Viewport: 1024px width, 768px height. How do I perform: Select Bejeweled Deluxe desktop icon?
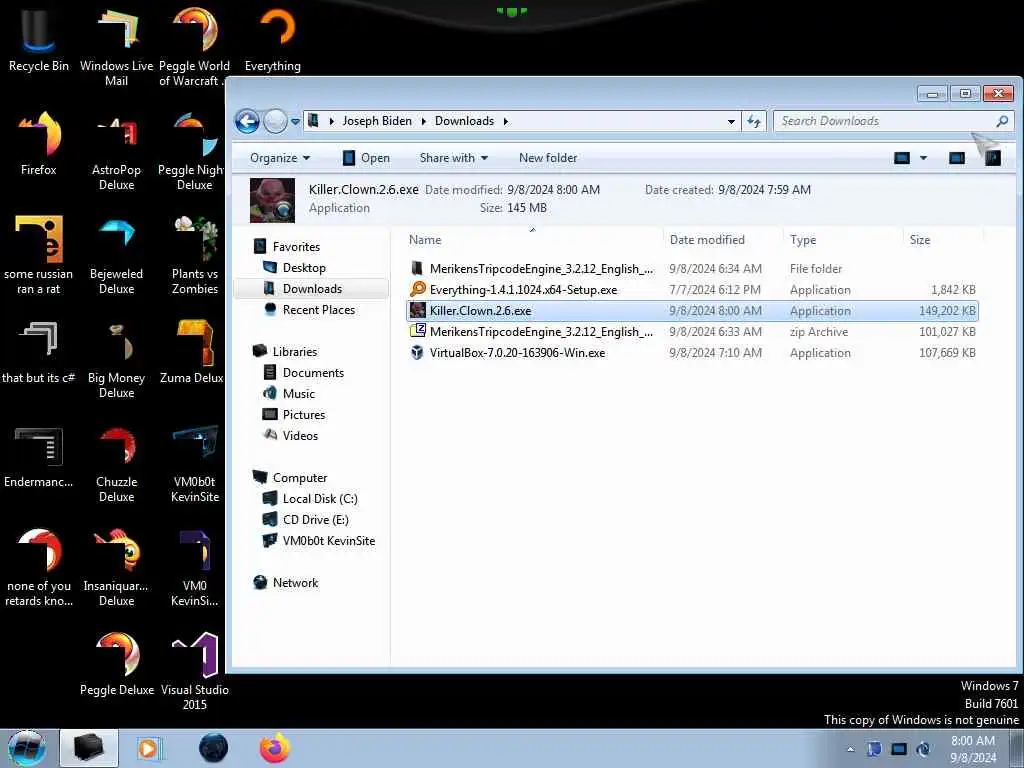coord(116,256)
